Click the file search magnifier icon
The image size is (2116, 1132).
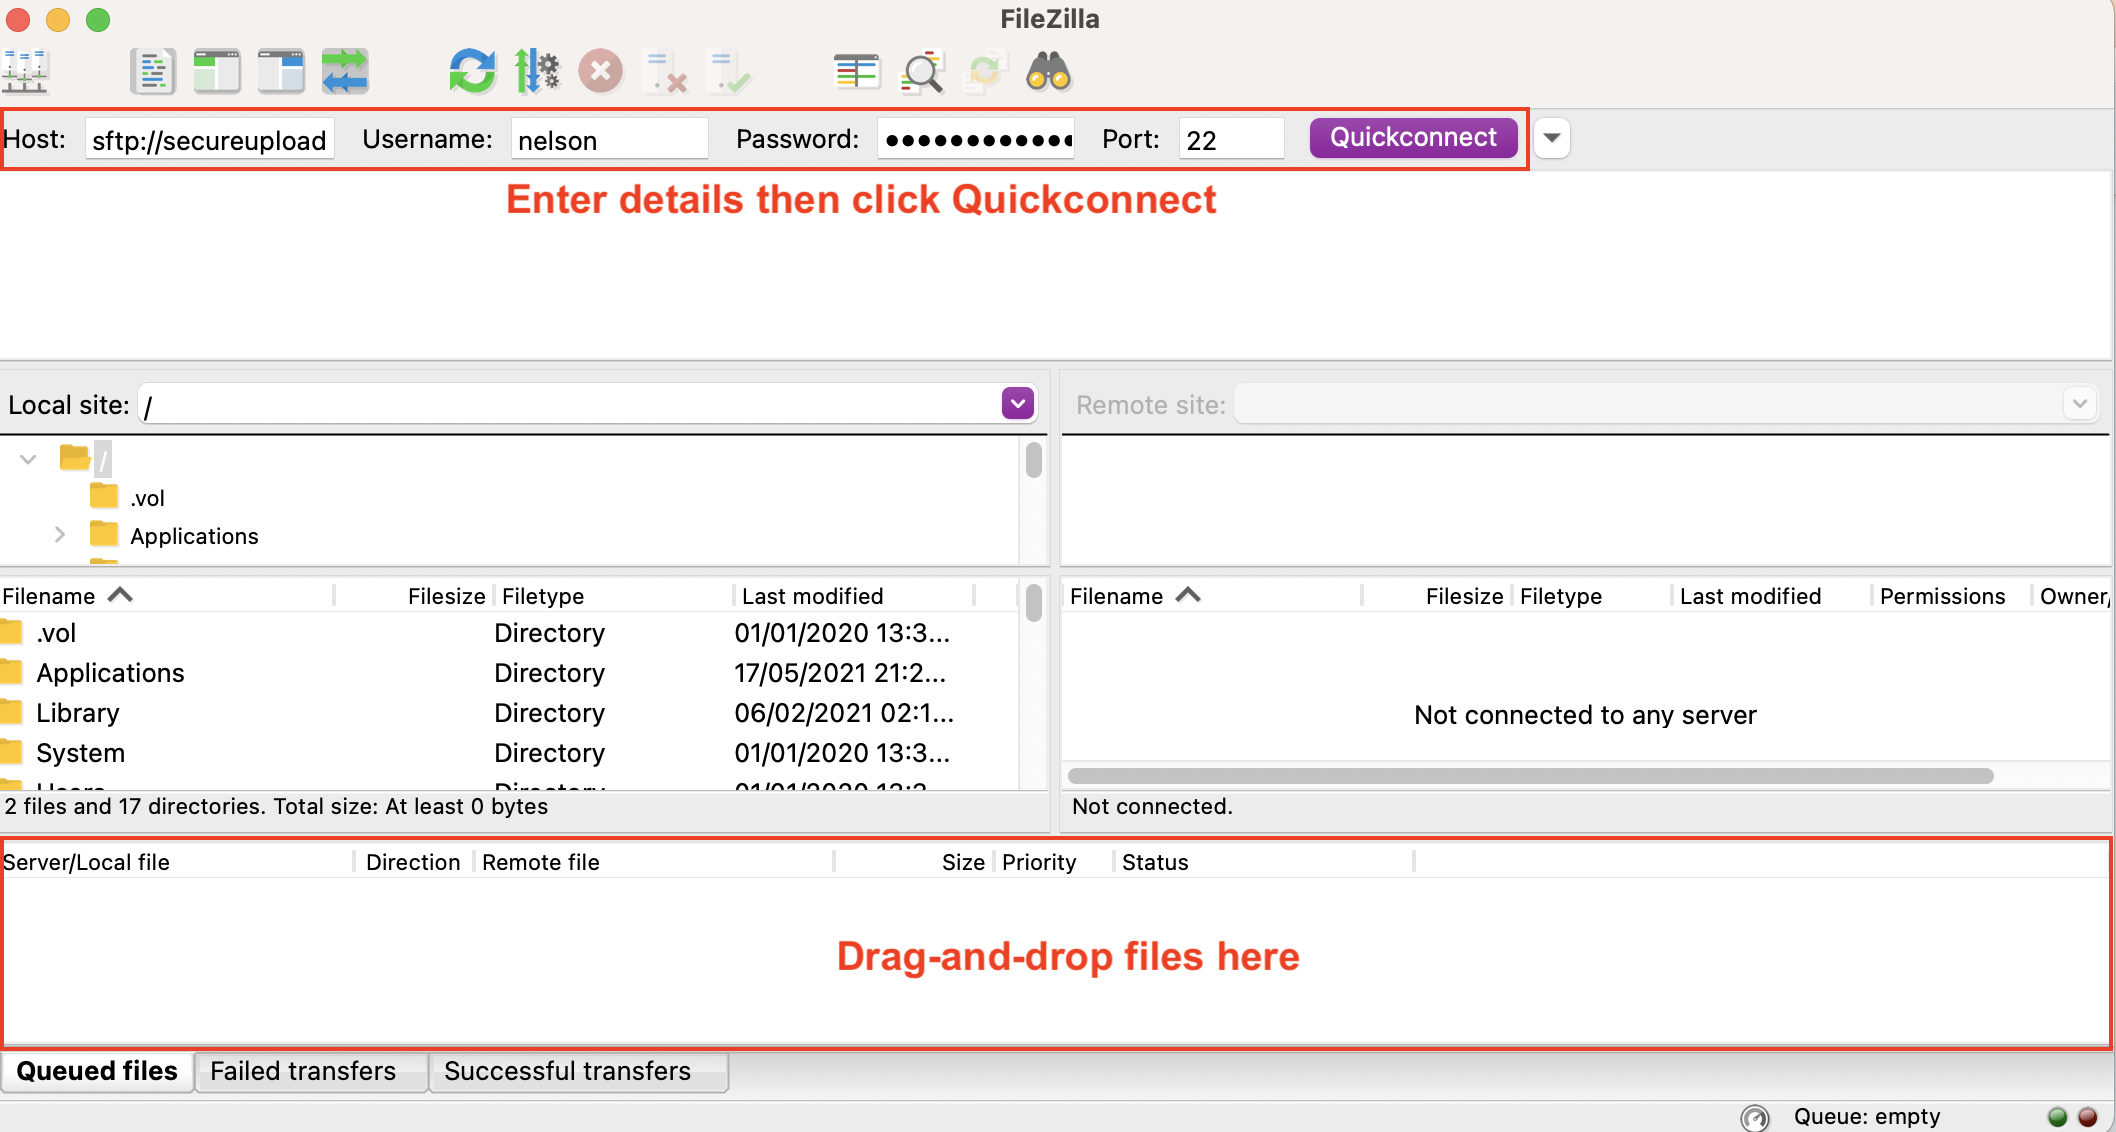tap(922, 72)
